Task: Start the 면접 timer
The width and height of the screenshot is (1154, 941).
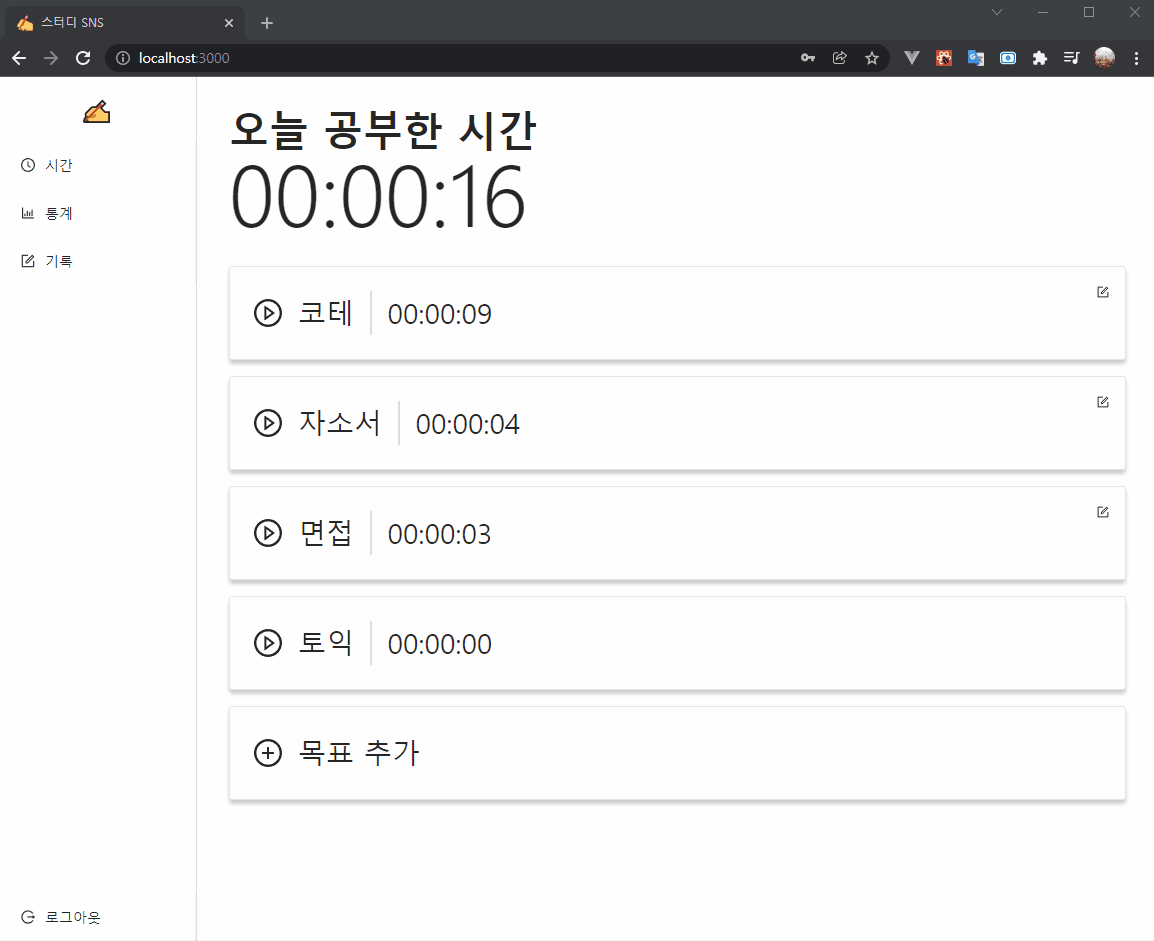Action: pos(267,533)
